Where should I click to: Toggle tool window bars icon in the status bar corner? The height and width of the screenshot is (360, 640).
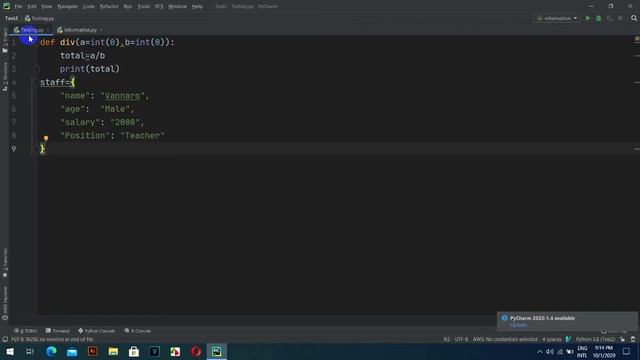pyautogui.click(x=5, y=339)
